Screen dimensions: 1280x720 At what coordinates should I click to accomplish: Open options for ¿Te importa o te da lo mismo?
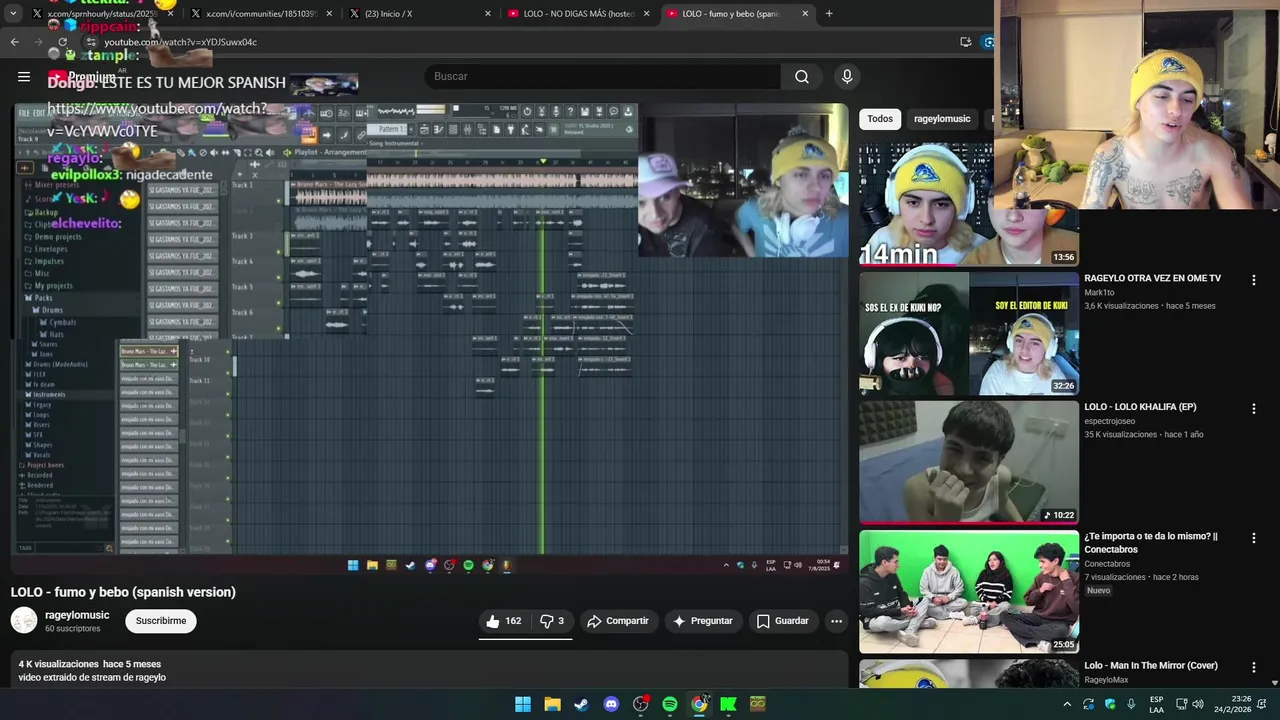coord(1253,538)
